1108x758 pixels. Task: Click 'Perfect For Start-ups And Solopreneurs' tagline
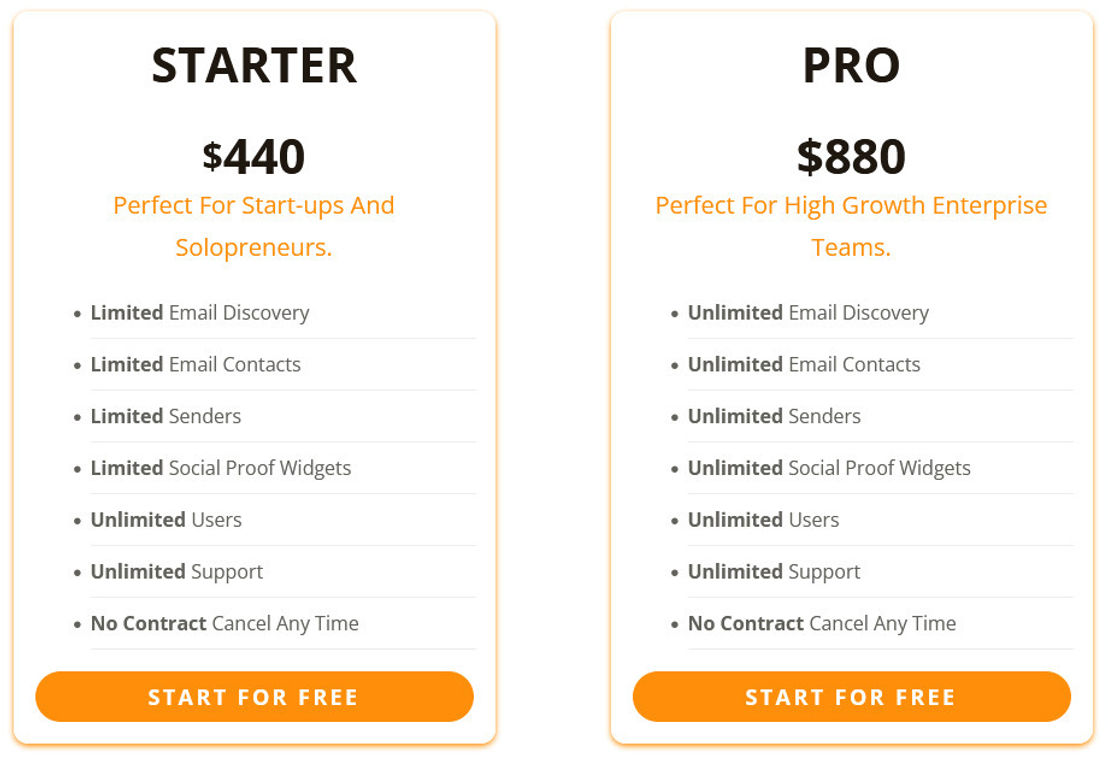click(254, 226)
